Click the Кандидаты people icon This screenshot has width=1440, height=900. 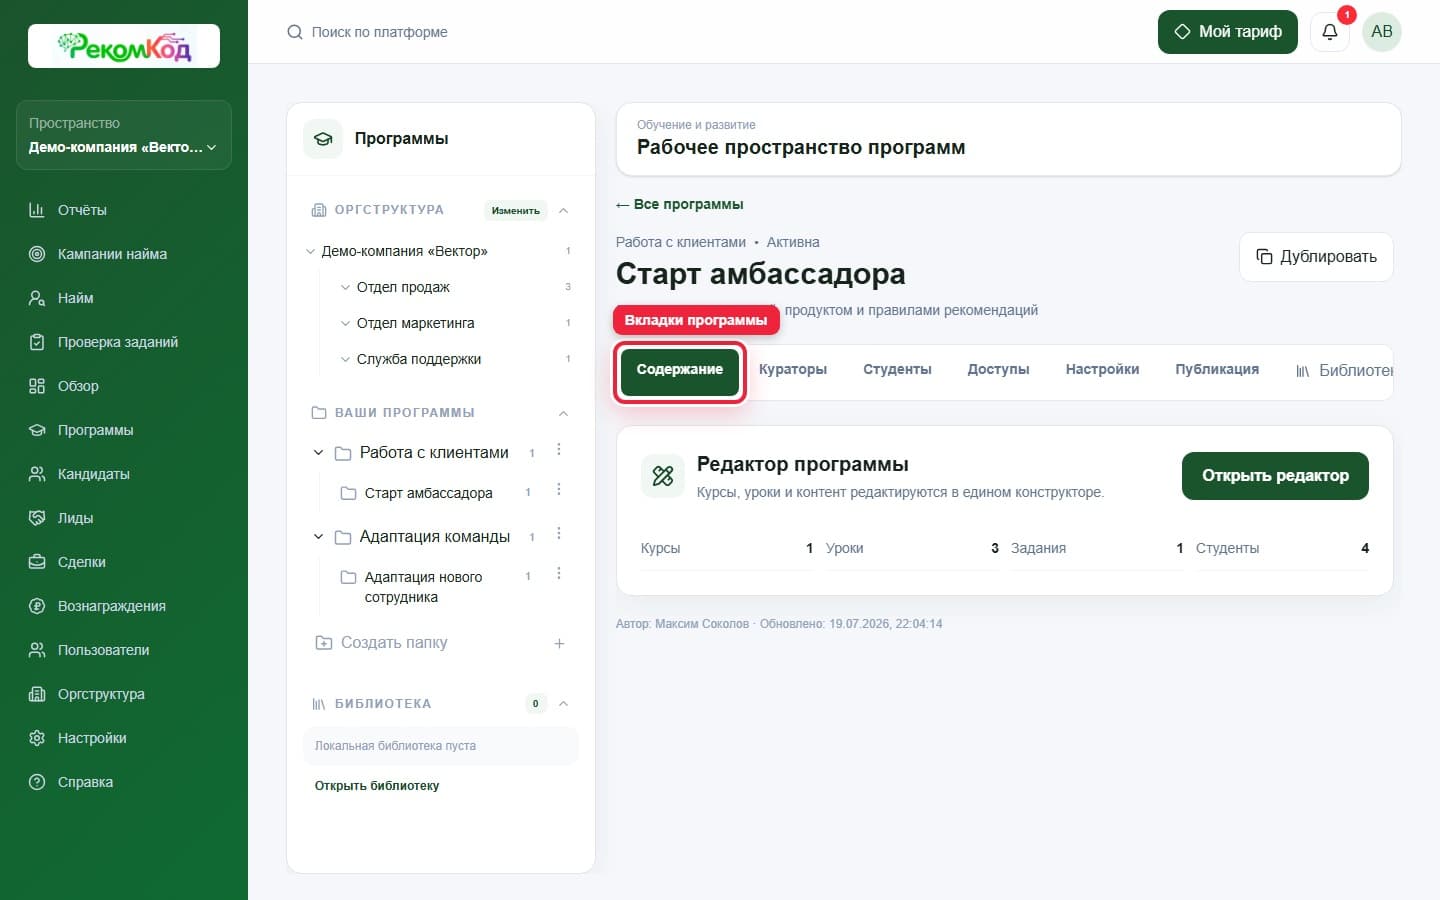(37, 474)
